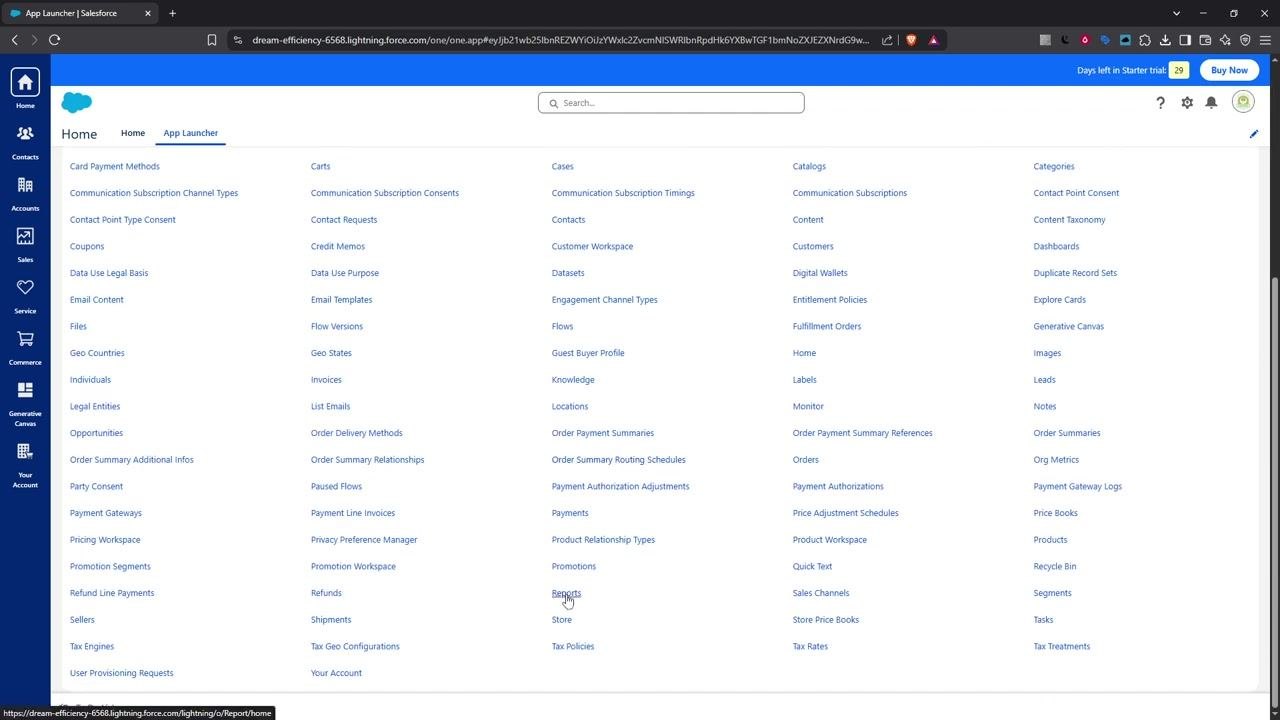
Task: Open the user profile avatar
Action: (1243, 102)
